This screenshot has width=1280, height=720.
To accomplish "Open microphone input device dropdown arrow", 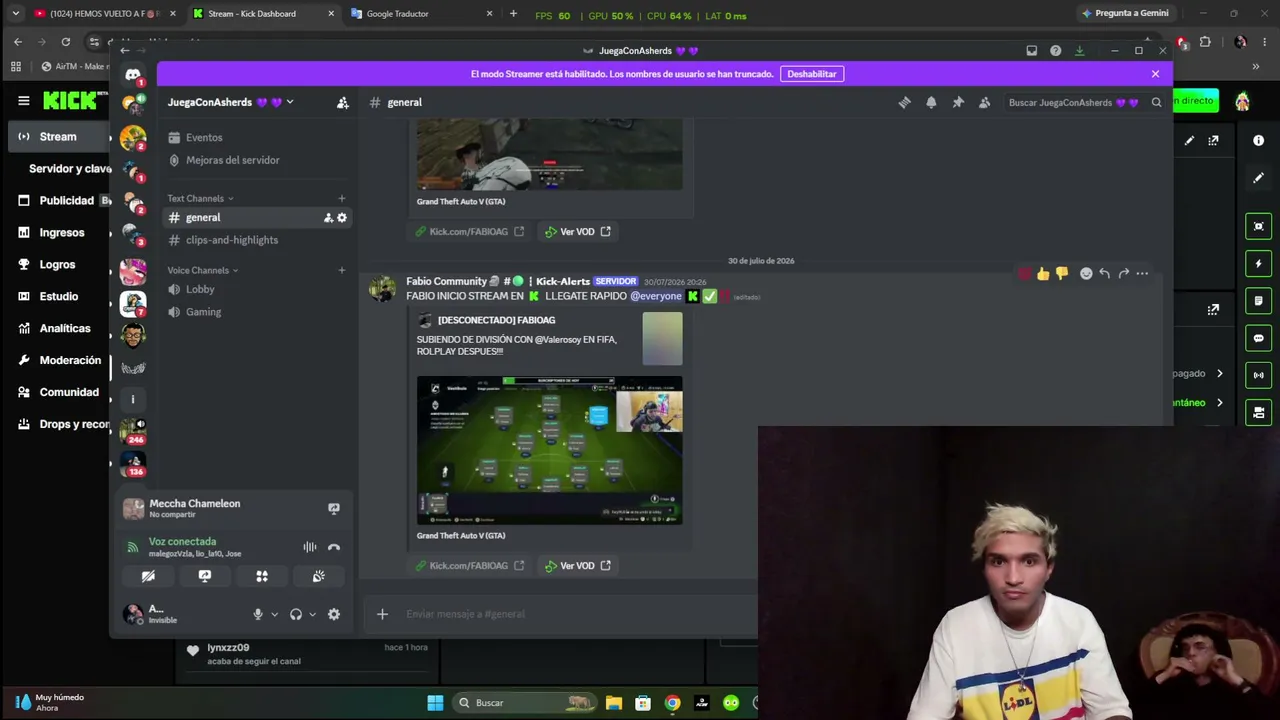I will (274, 615).
